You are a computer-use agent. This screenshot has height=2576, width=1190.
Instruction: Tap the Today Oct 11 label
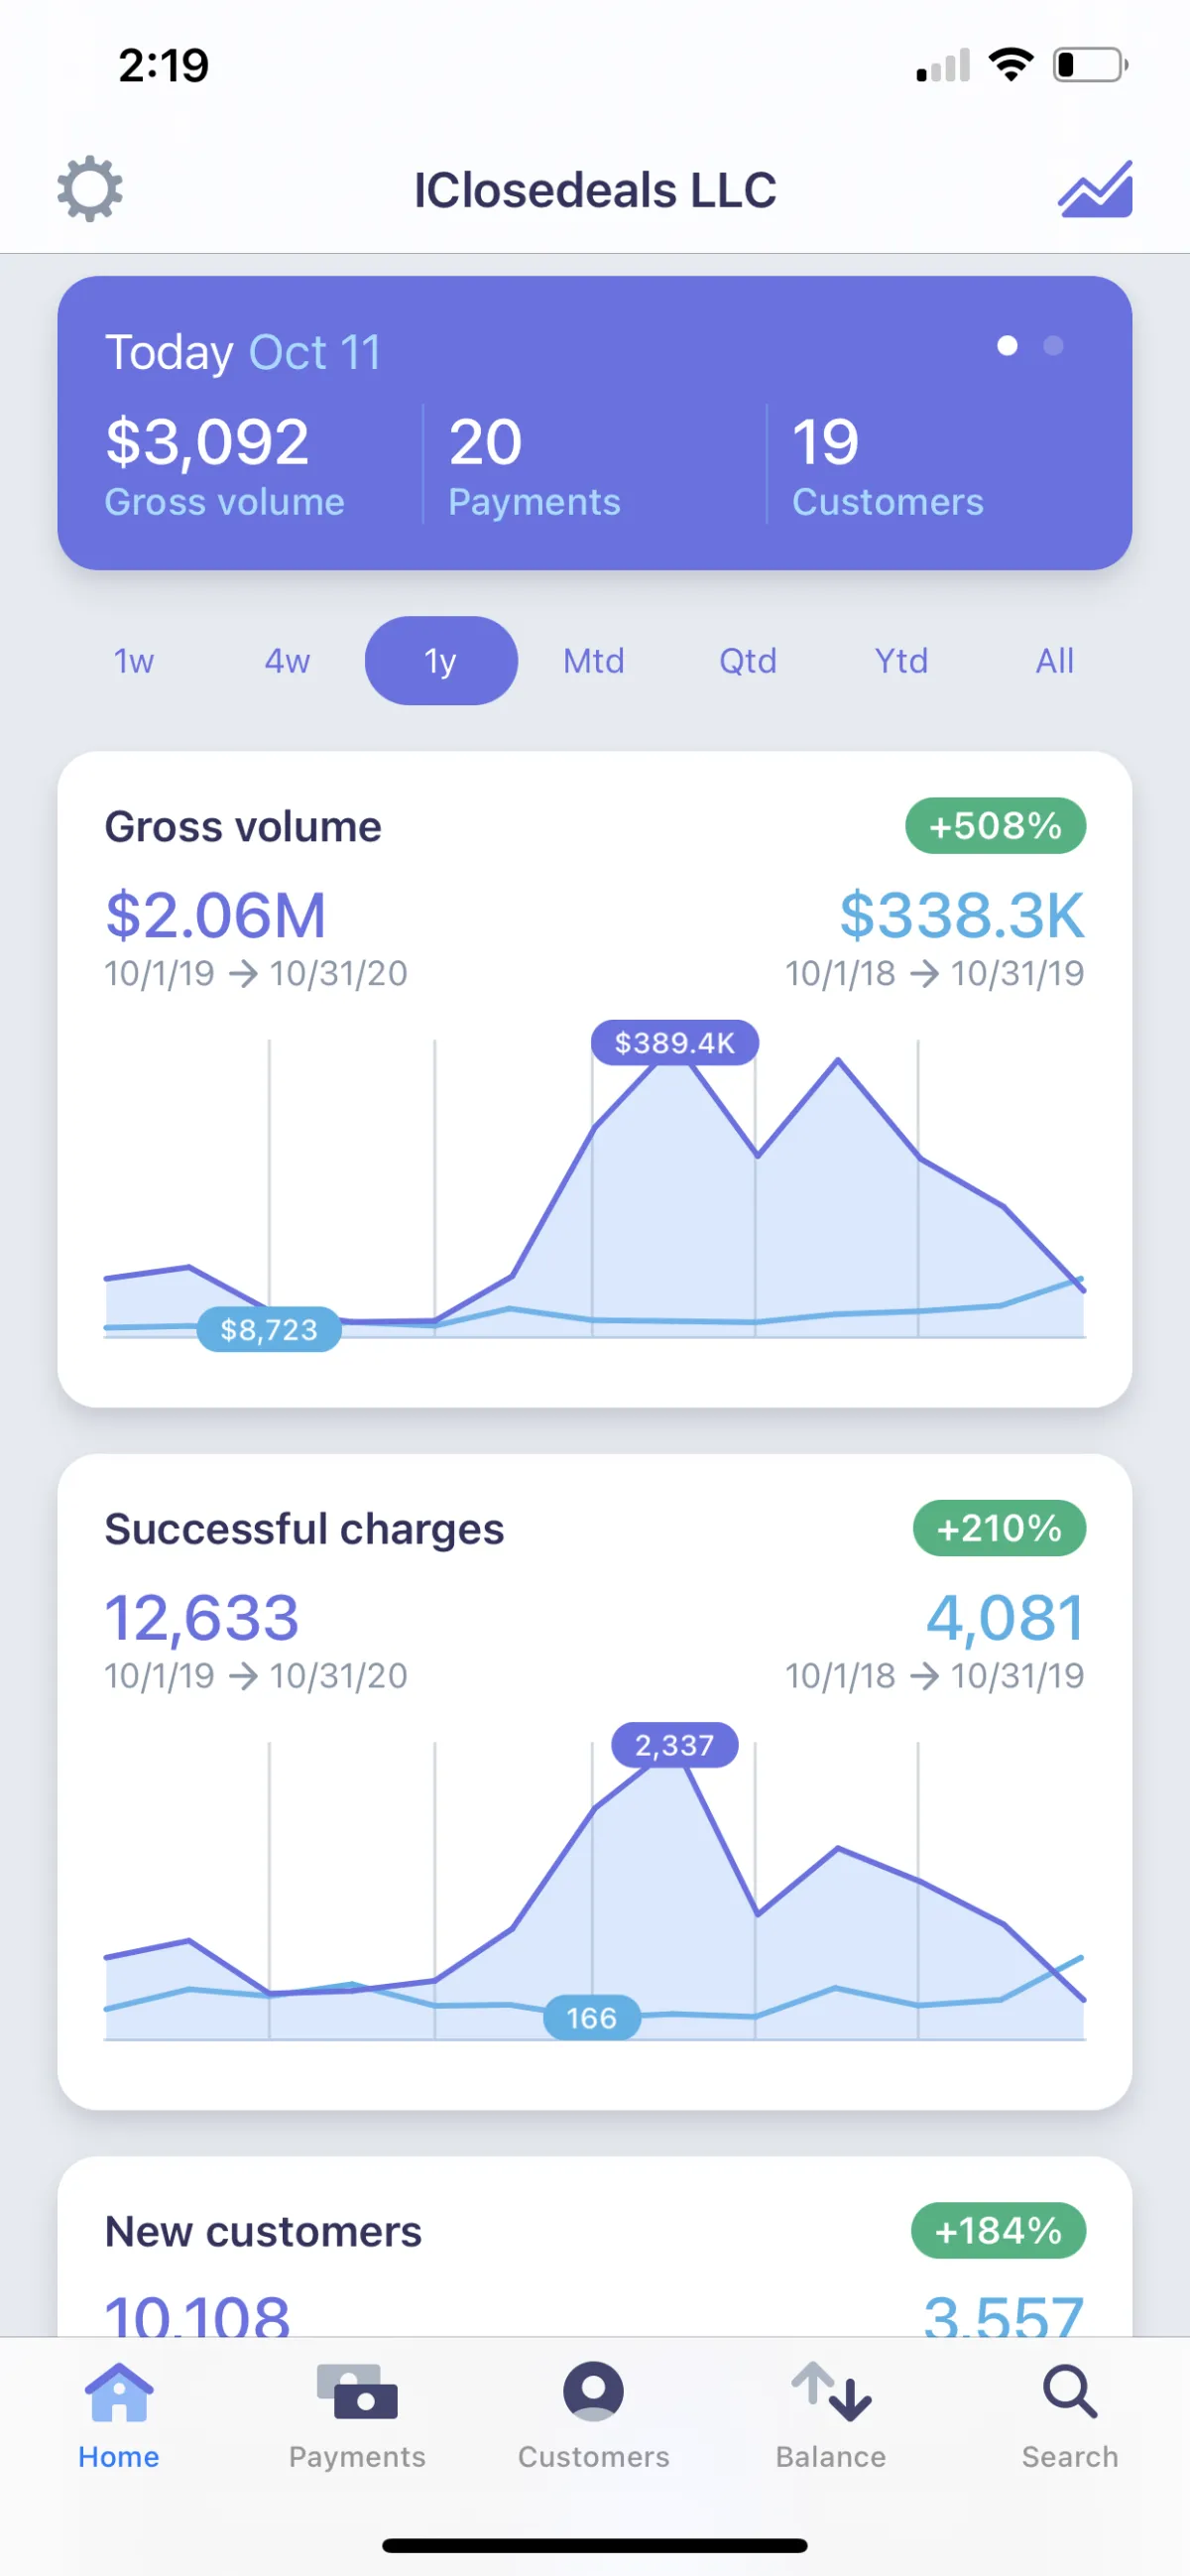(243, 352)
